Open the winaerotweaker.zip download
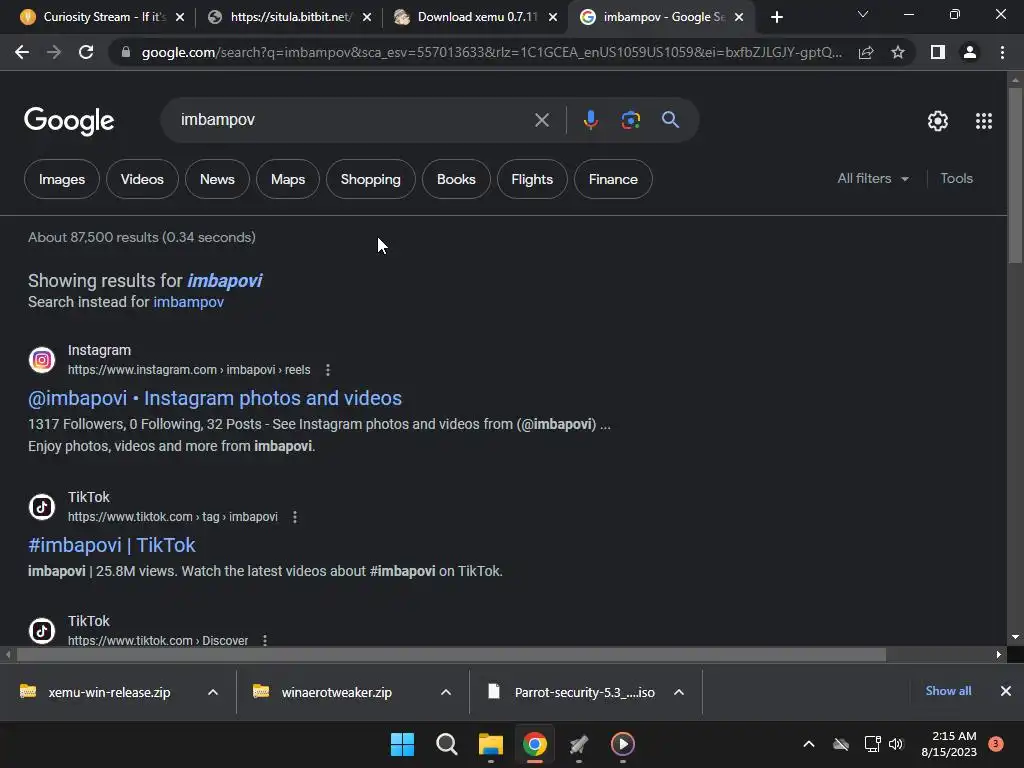 336,692
